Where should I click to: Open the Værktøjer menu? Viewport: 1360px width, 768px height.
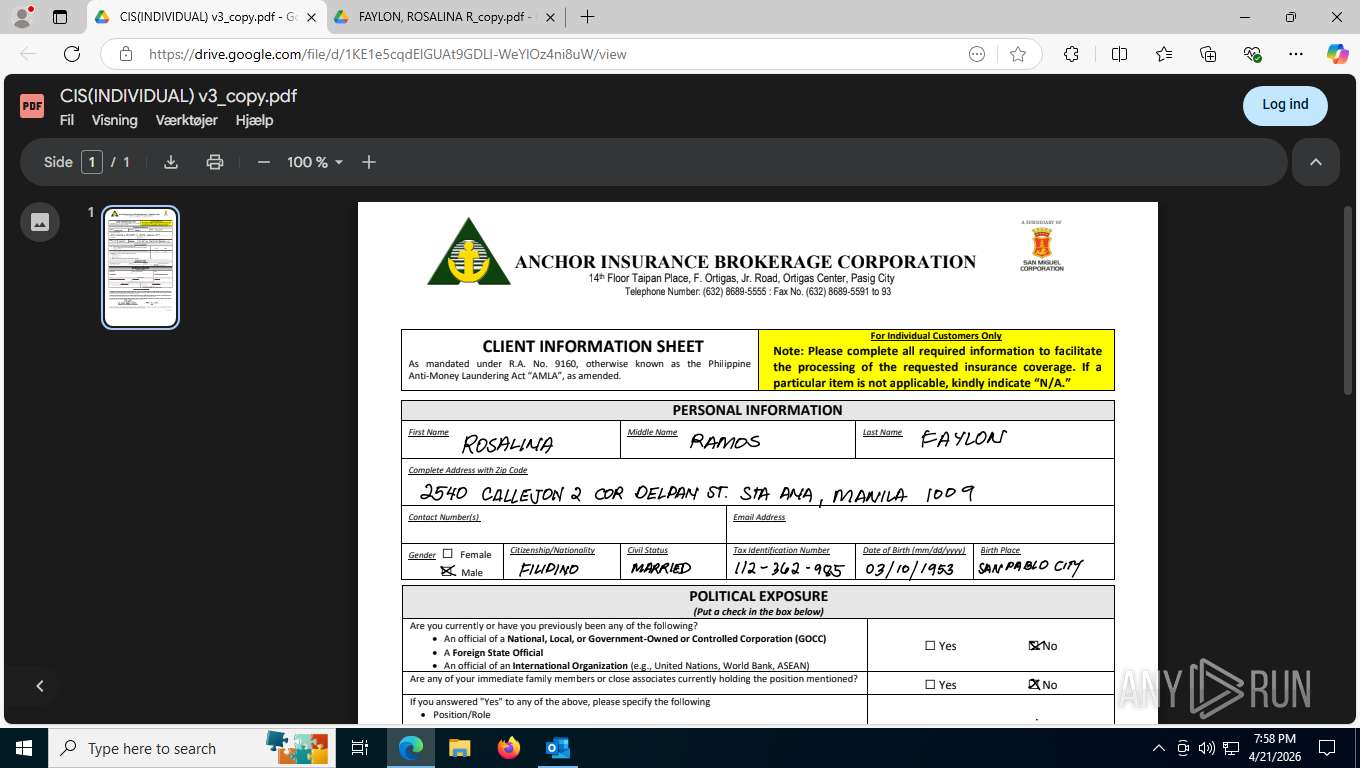point(187,120)
